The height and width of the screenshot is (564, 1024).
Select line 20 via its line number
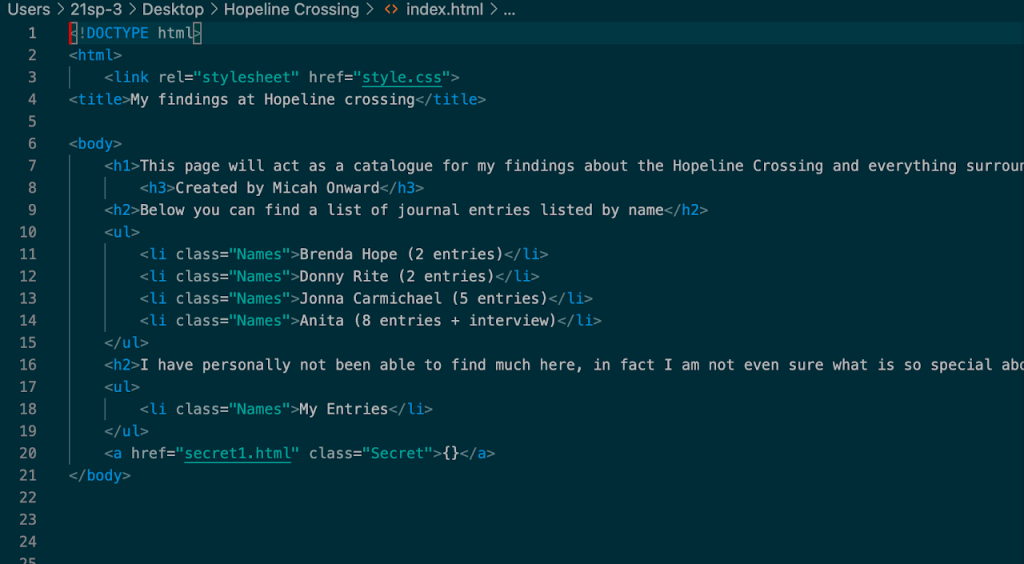pos(28,453)
